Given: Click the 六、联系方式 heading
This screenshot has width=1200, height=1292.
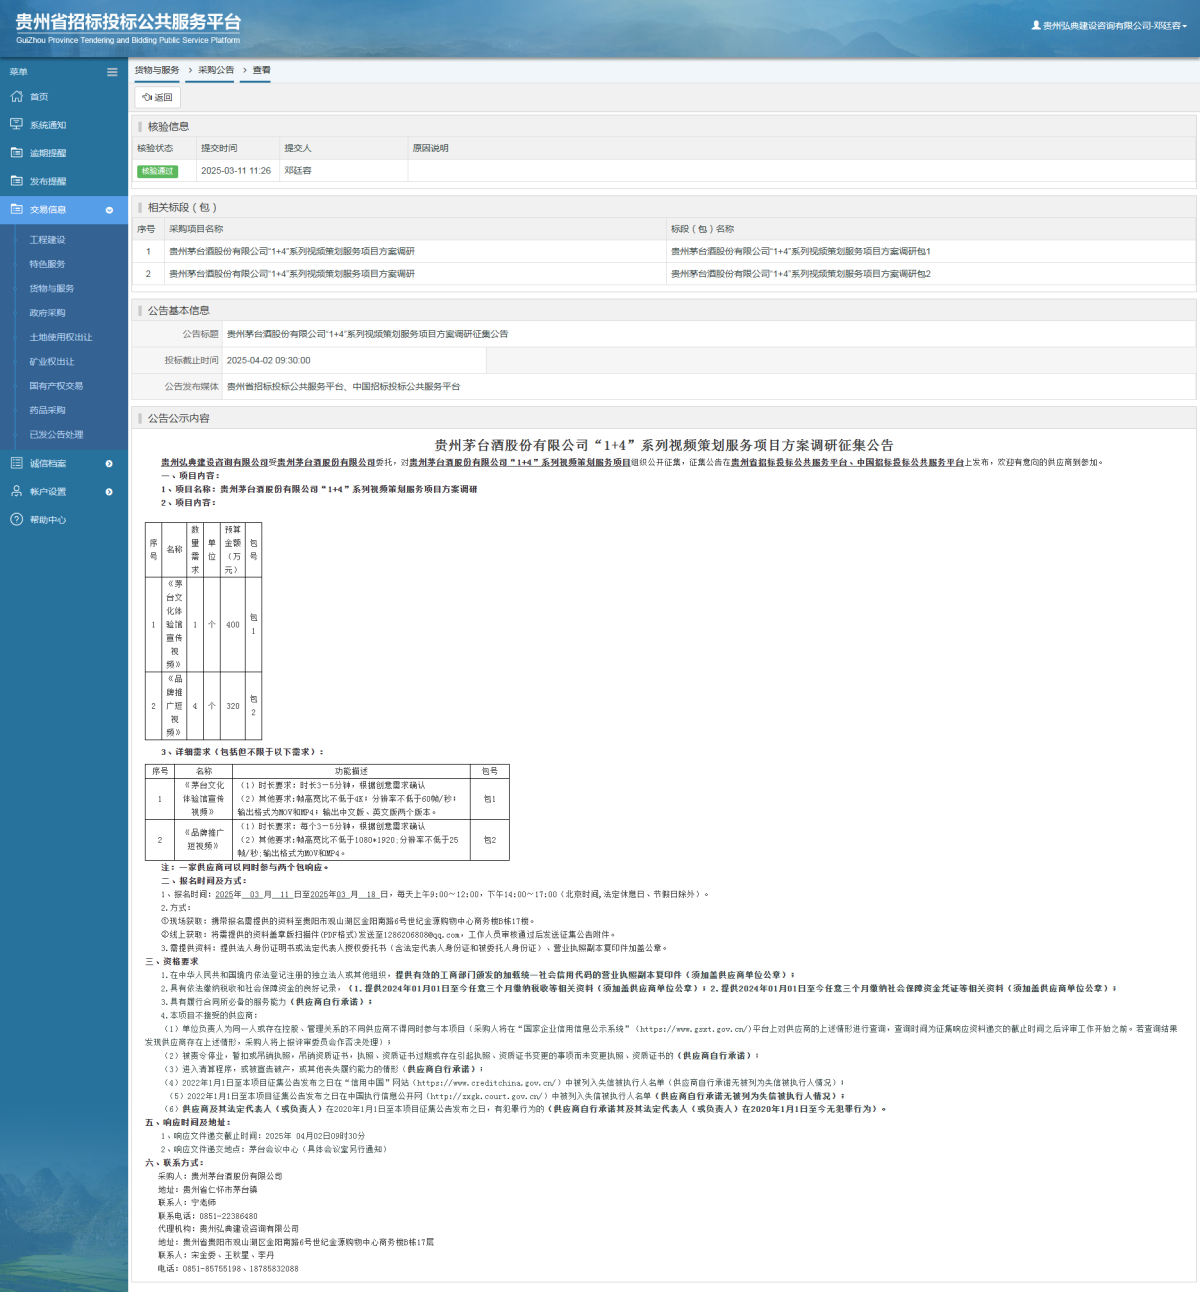Looking at the screenshot, I should [174, 1163].
